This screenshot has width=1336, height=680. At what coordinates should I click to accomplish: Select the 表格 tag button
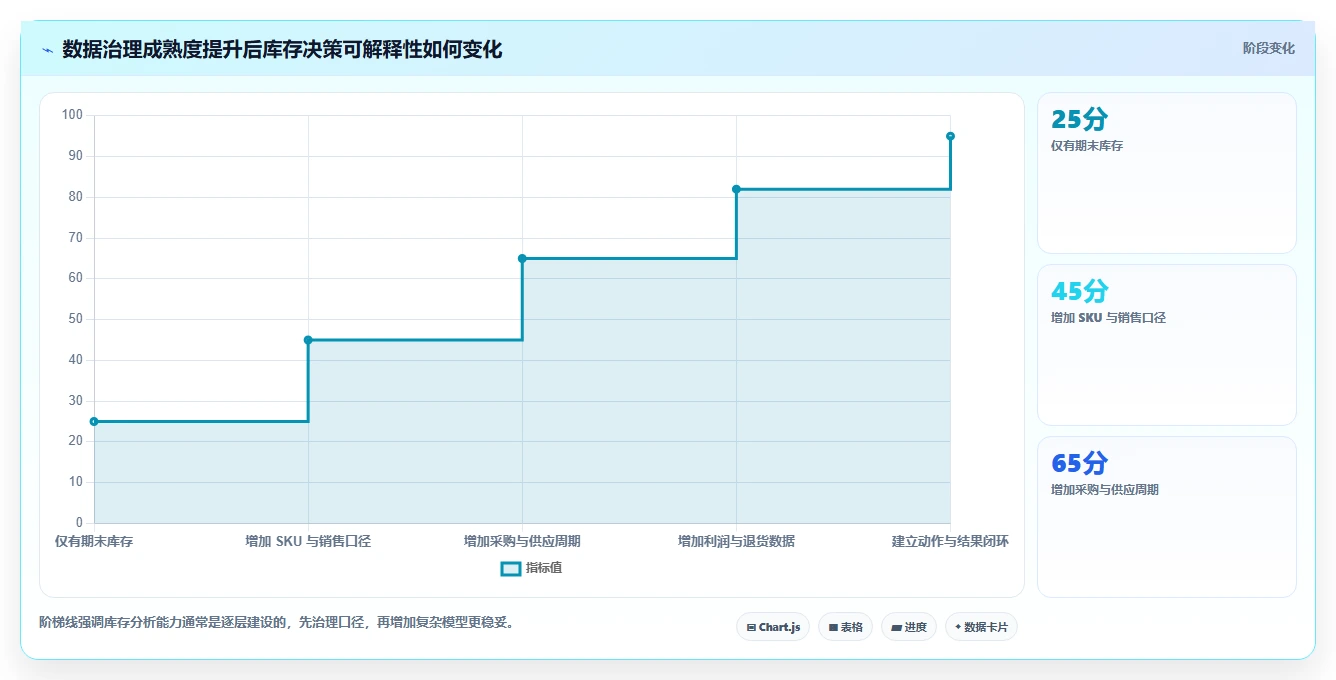click(x=845, y=627)
